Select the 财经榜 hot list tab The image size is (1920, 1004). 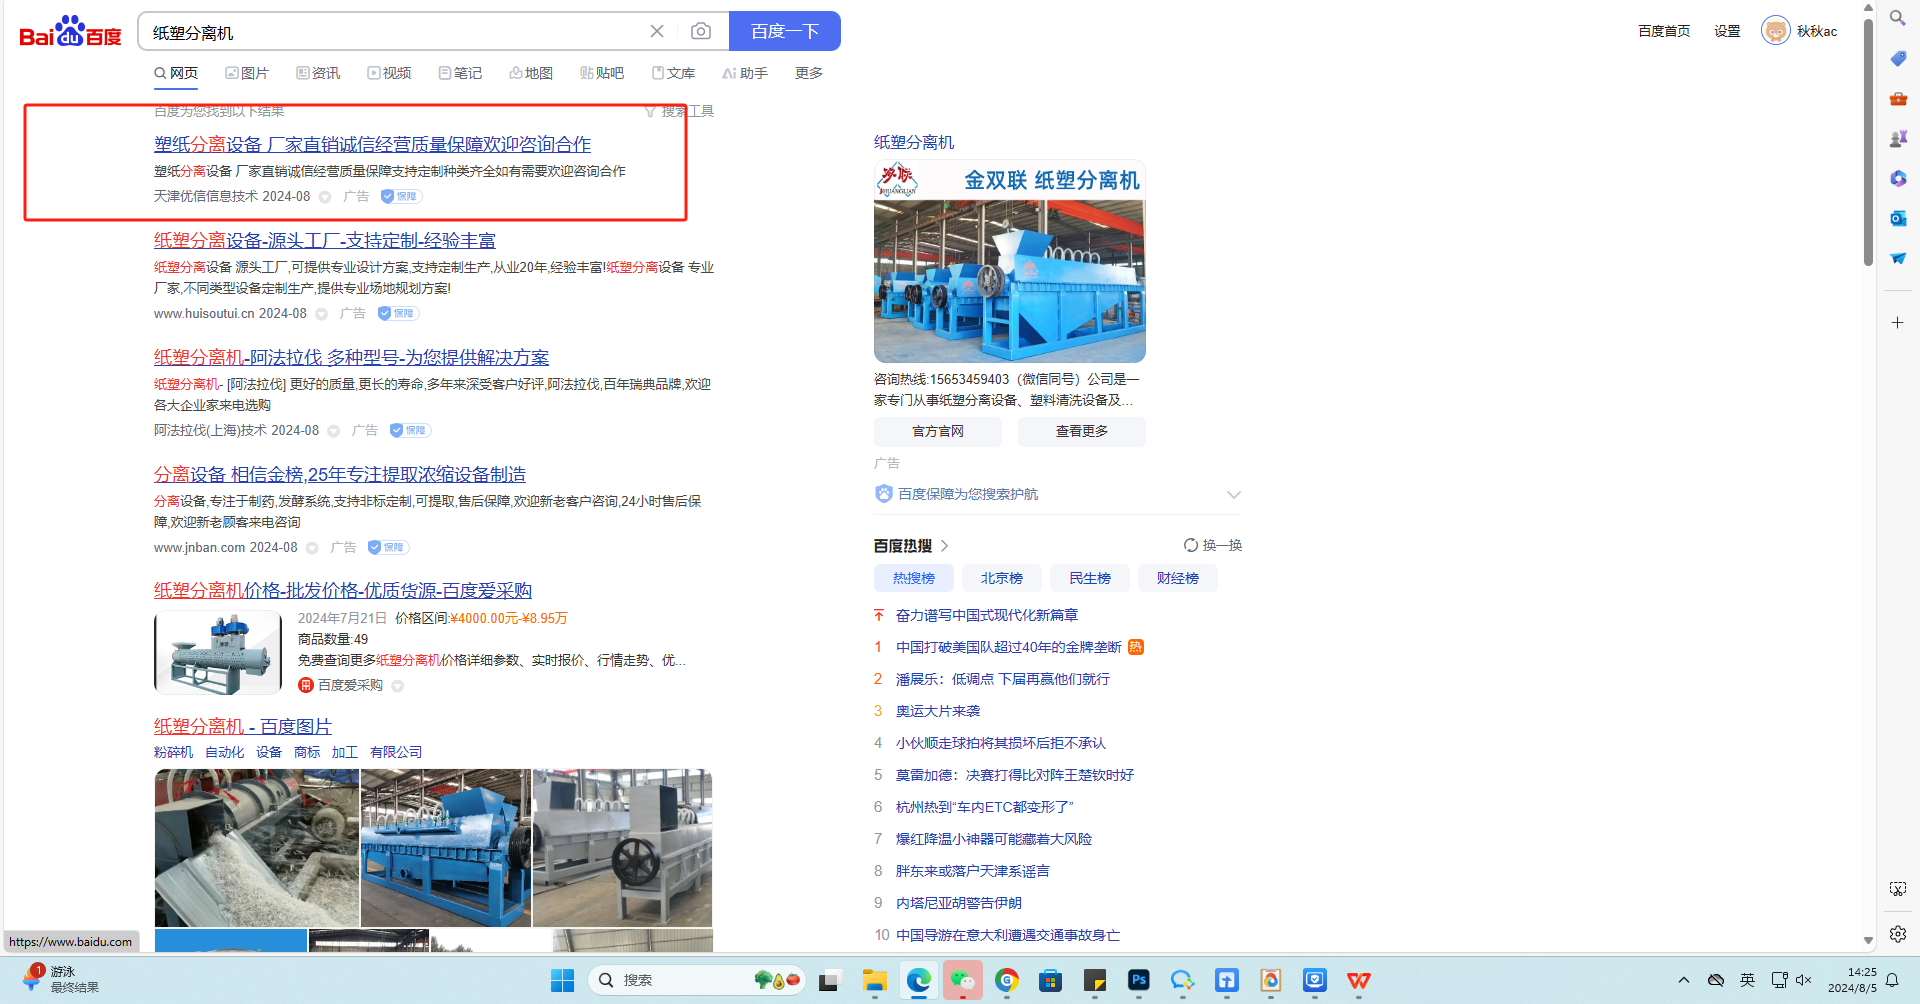(1178, 578)
